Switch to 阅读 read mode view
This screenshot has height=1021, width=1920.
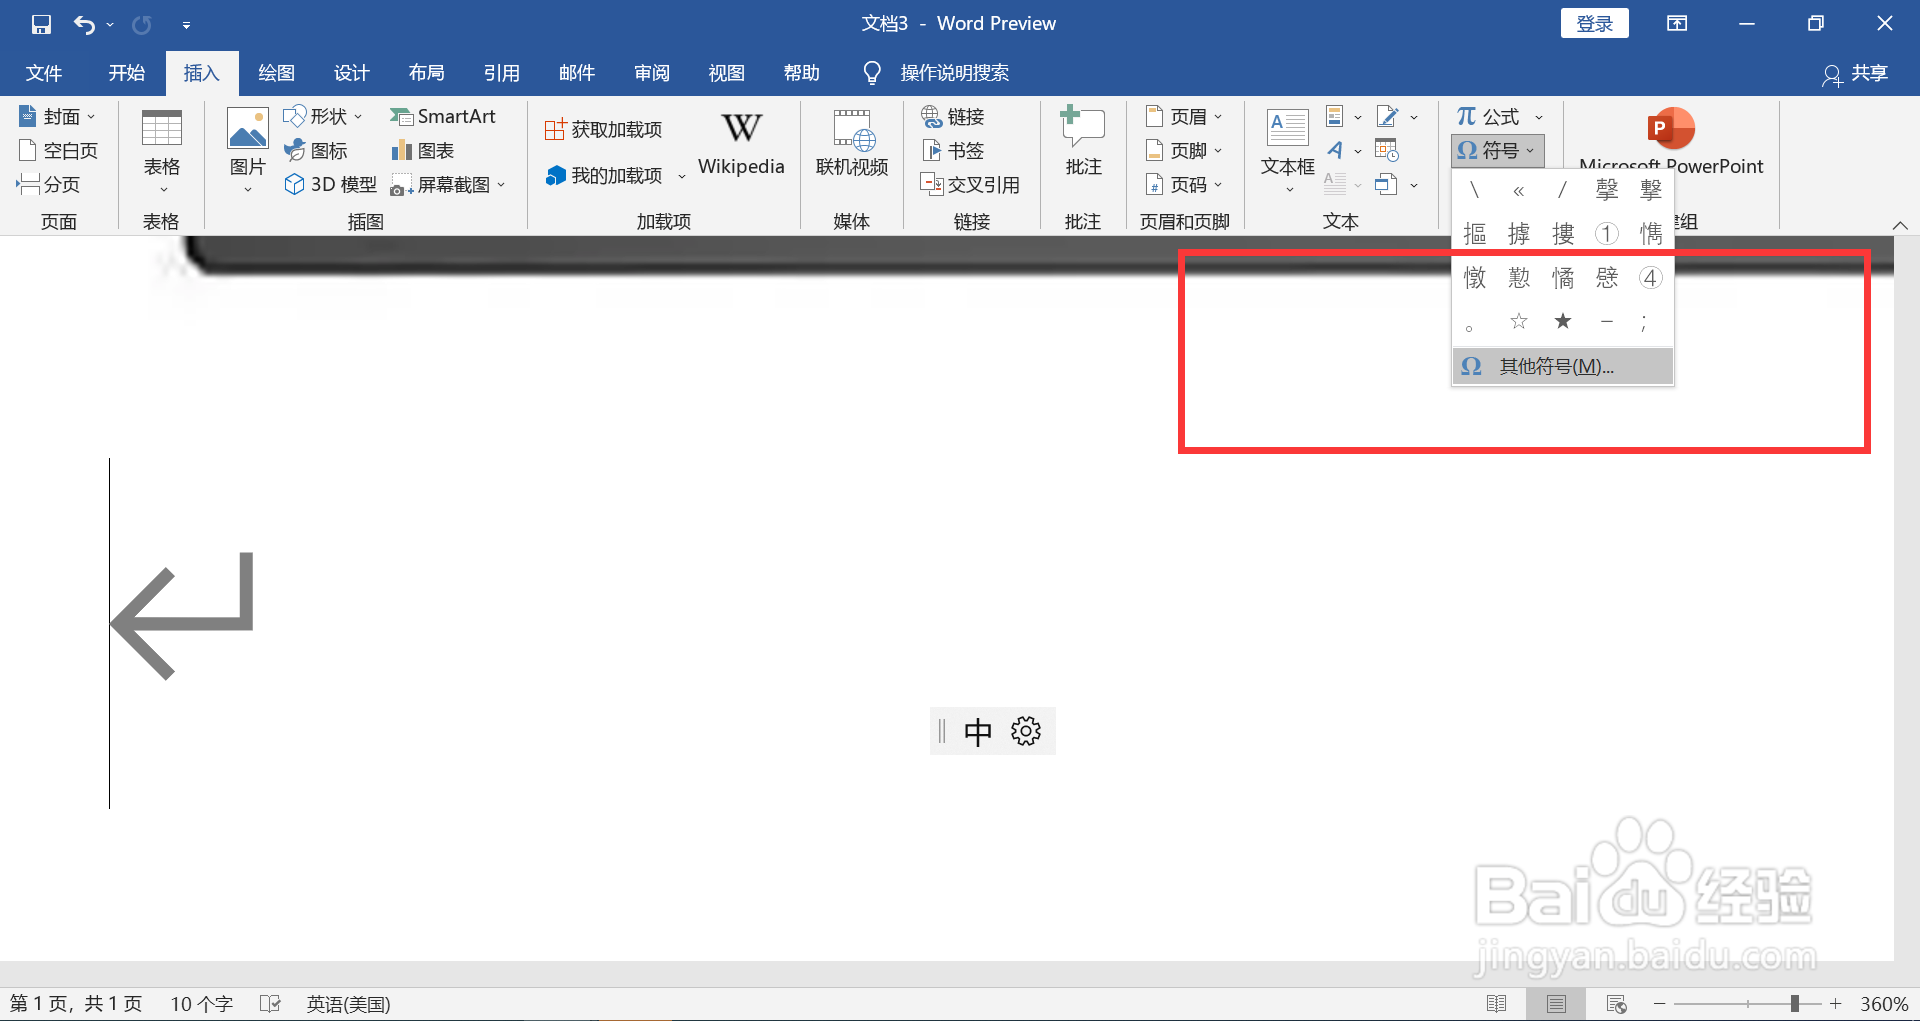pyautogui.click(x=1498, y=1003)
